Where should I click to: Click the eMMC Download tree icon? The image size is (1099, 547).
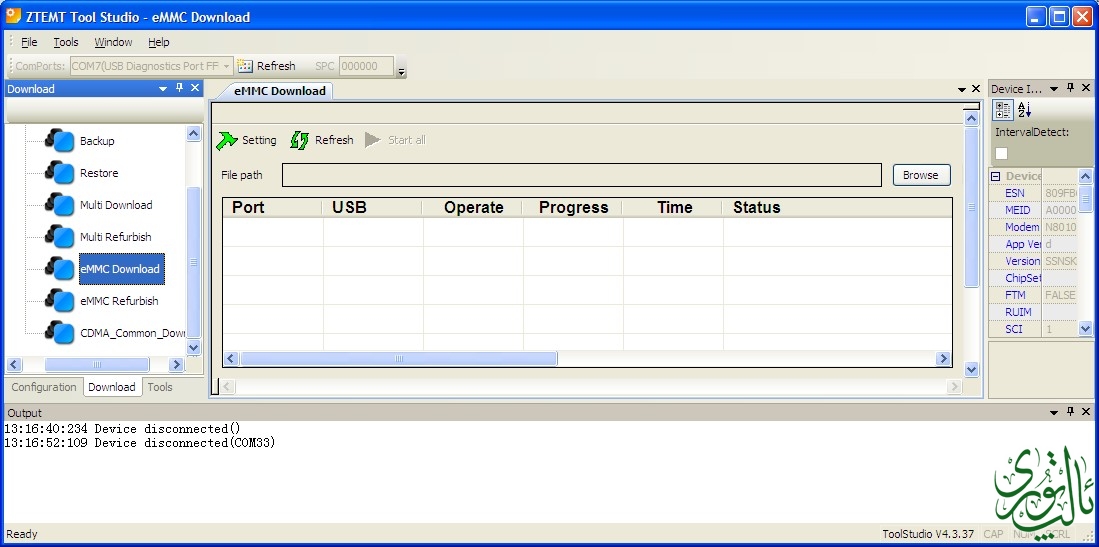[60, 269]
